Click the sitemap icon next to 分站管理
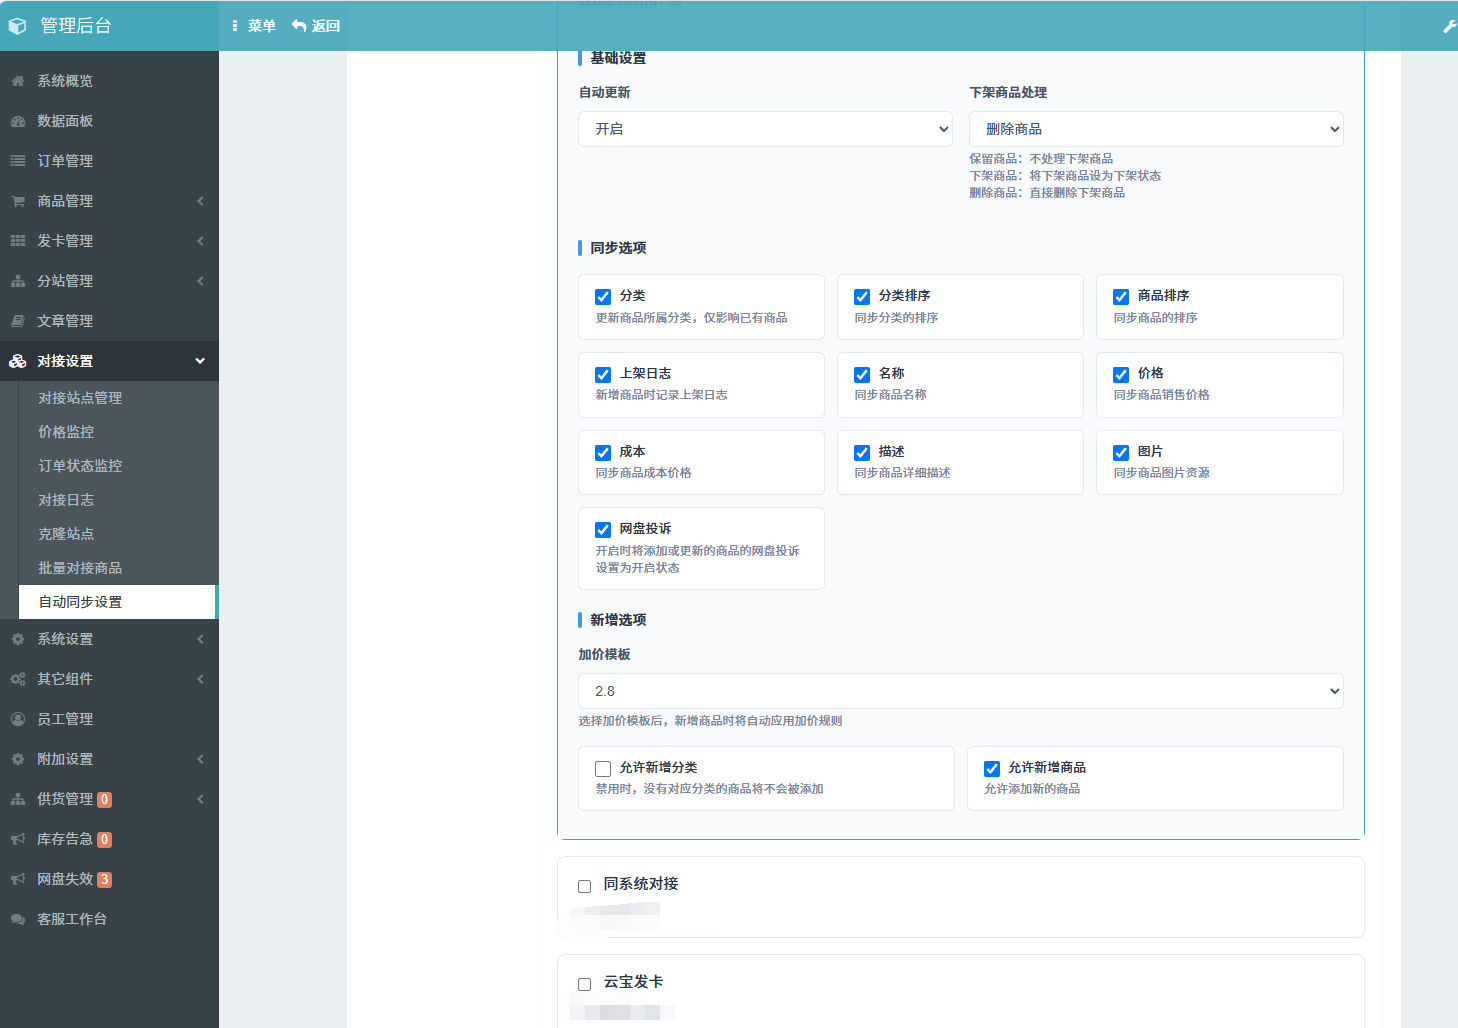 [18, 281]
